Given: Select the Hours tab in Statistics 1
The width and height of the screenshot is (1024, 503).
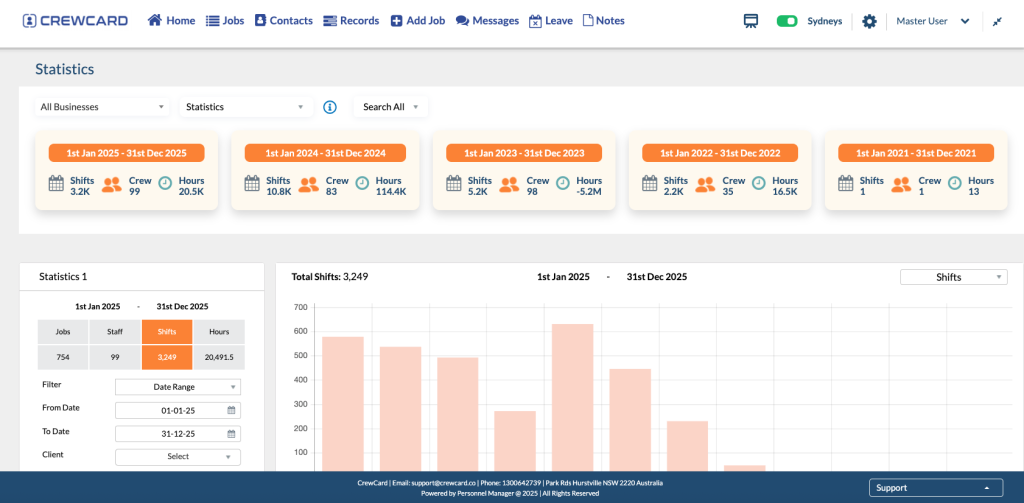Looking at the screenshot, I should pyautogui.click(x=219, y=332).
